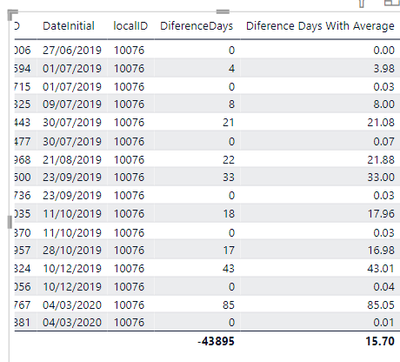Viewport: 400px width, 362px height.
Task: Select average value 33.00
Action: (x=381, y=177)
